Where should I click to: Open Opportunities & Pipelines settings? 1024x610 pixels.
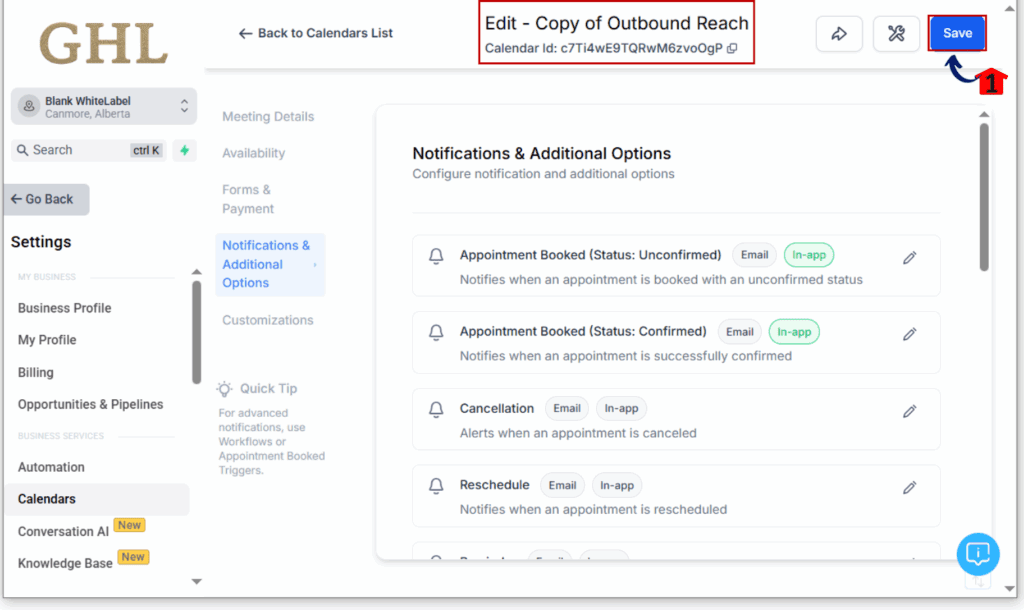tap(91, 404)
